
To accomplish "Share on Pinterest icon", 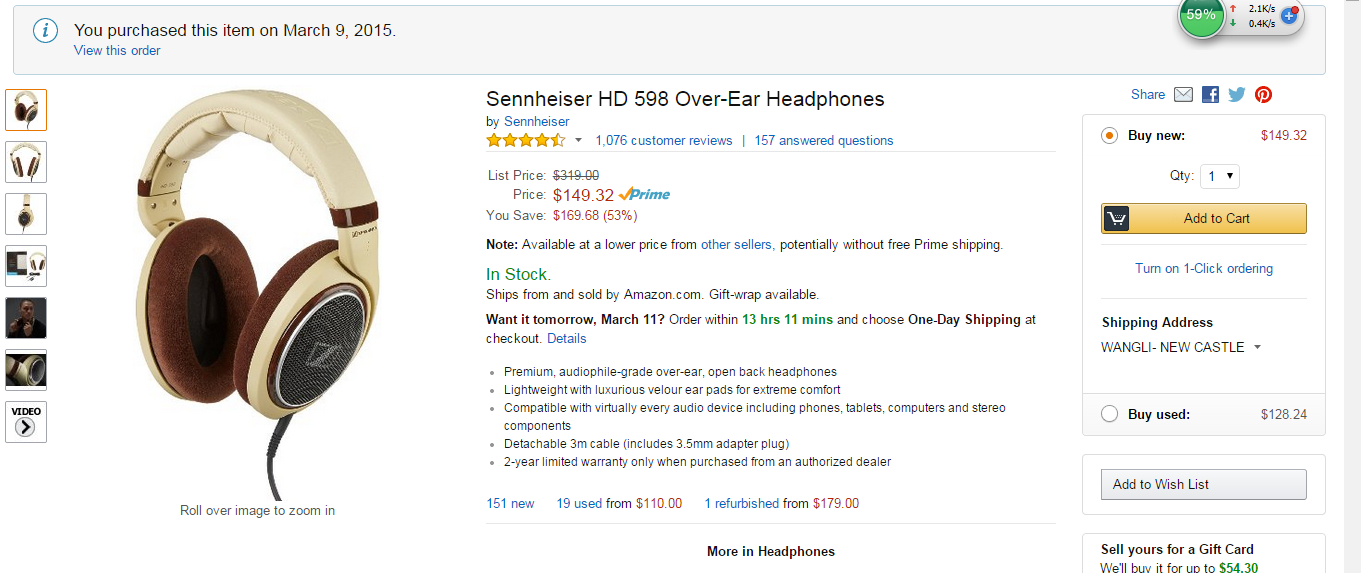I will pos(1264,95).
